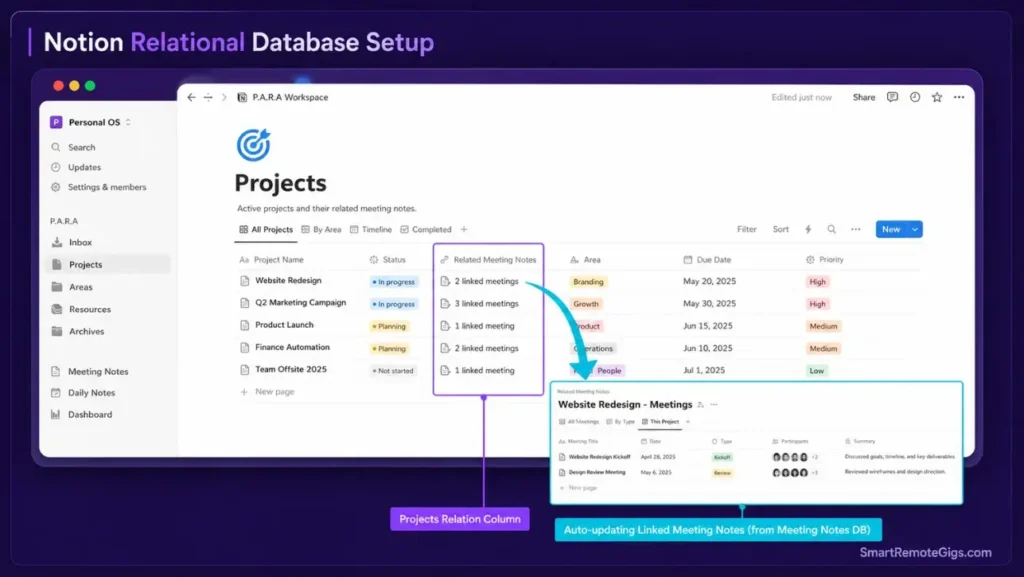
Task: Star the page as favorite
Action: click(x=937, y=97)
